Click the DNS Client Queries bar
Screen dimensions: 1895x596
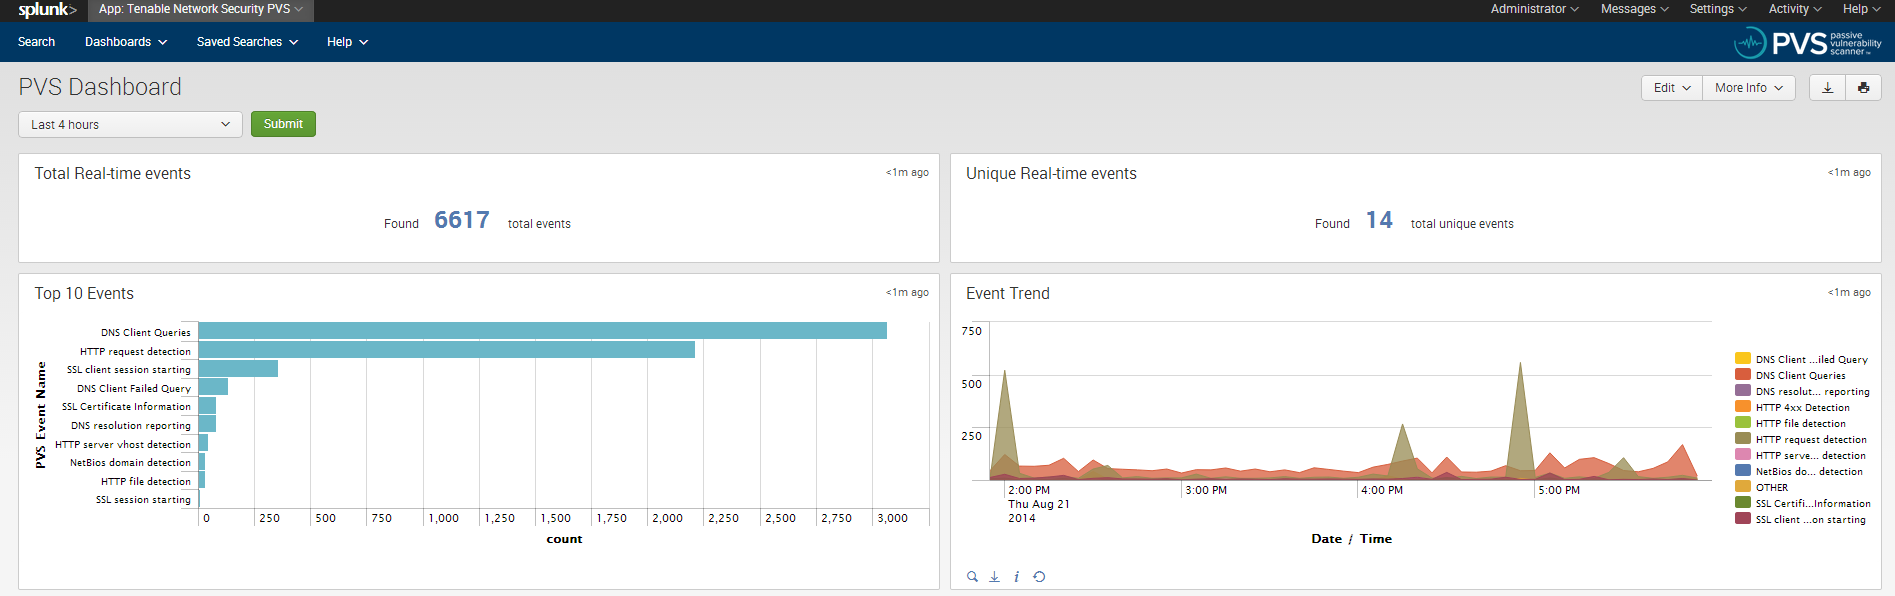pyautogui.click(x=543, y=331)
